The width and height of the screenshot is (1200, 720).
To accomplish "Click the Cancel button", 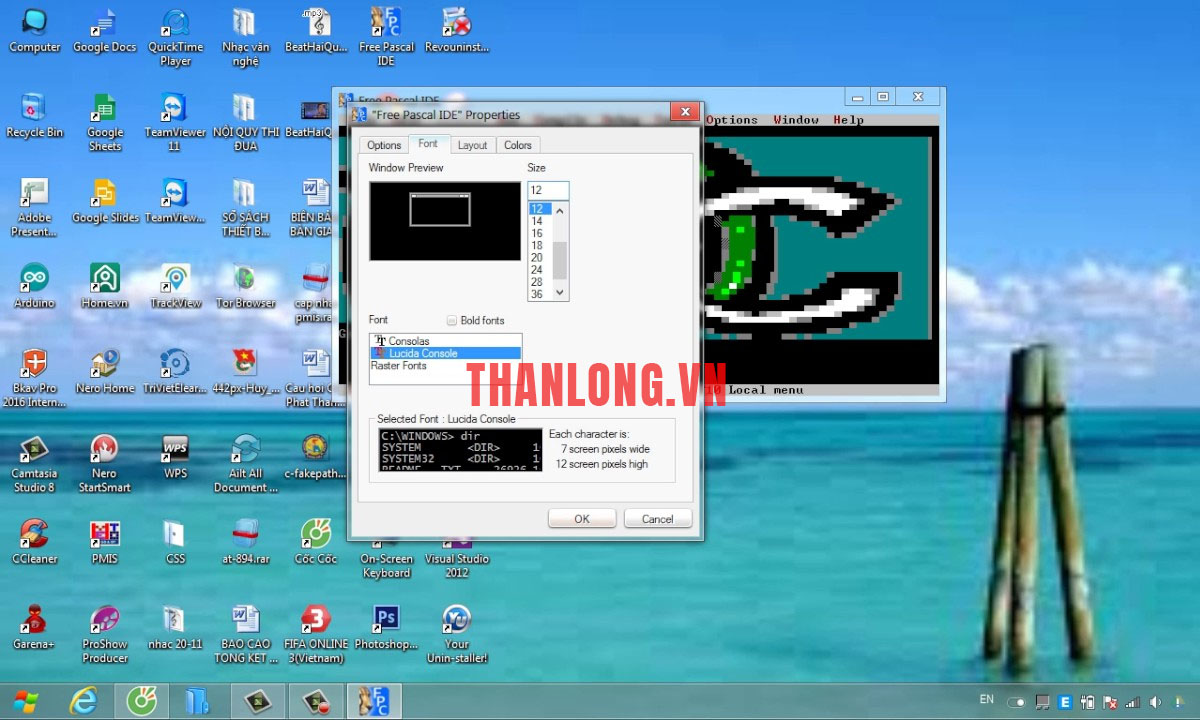I will (657, 519).
